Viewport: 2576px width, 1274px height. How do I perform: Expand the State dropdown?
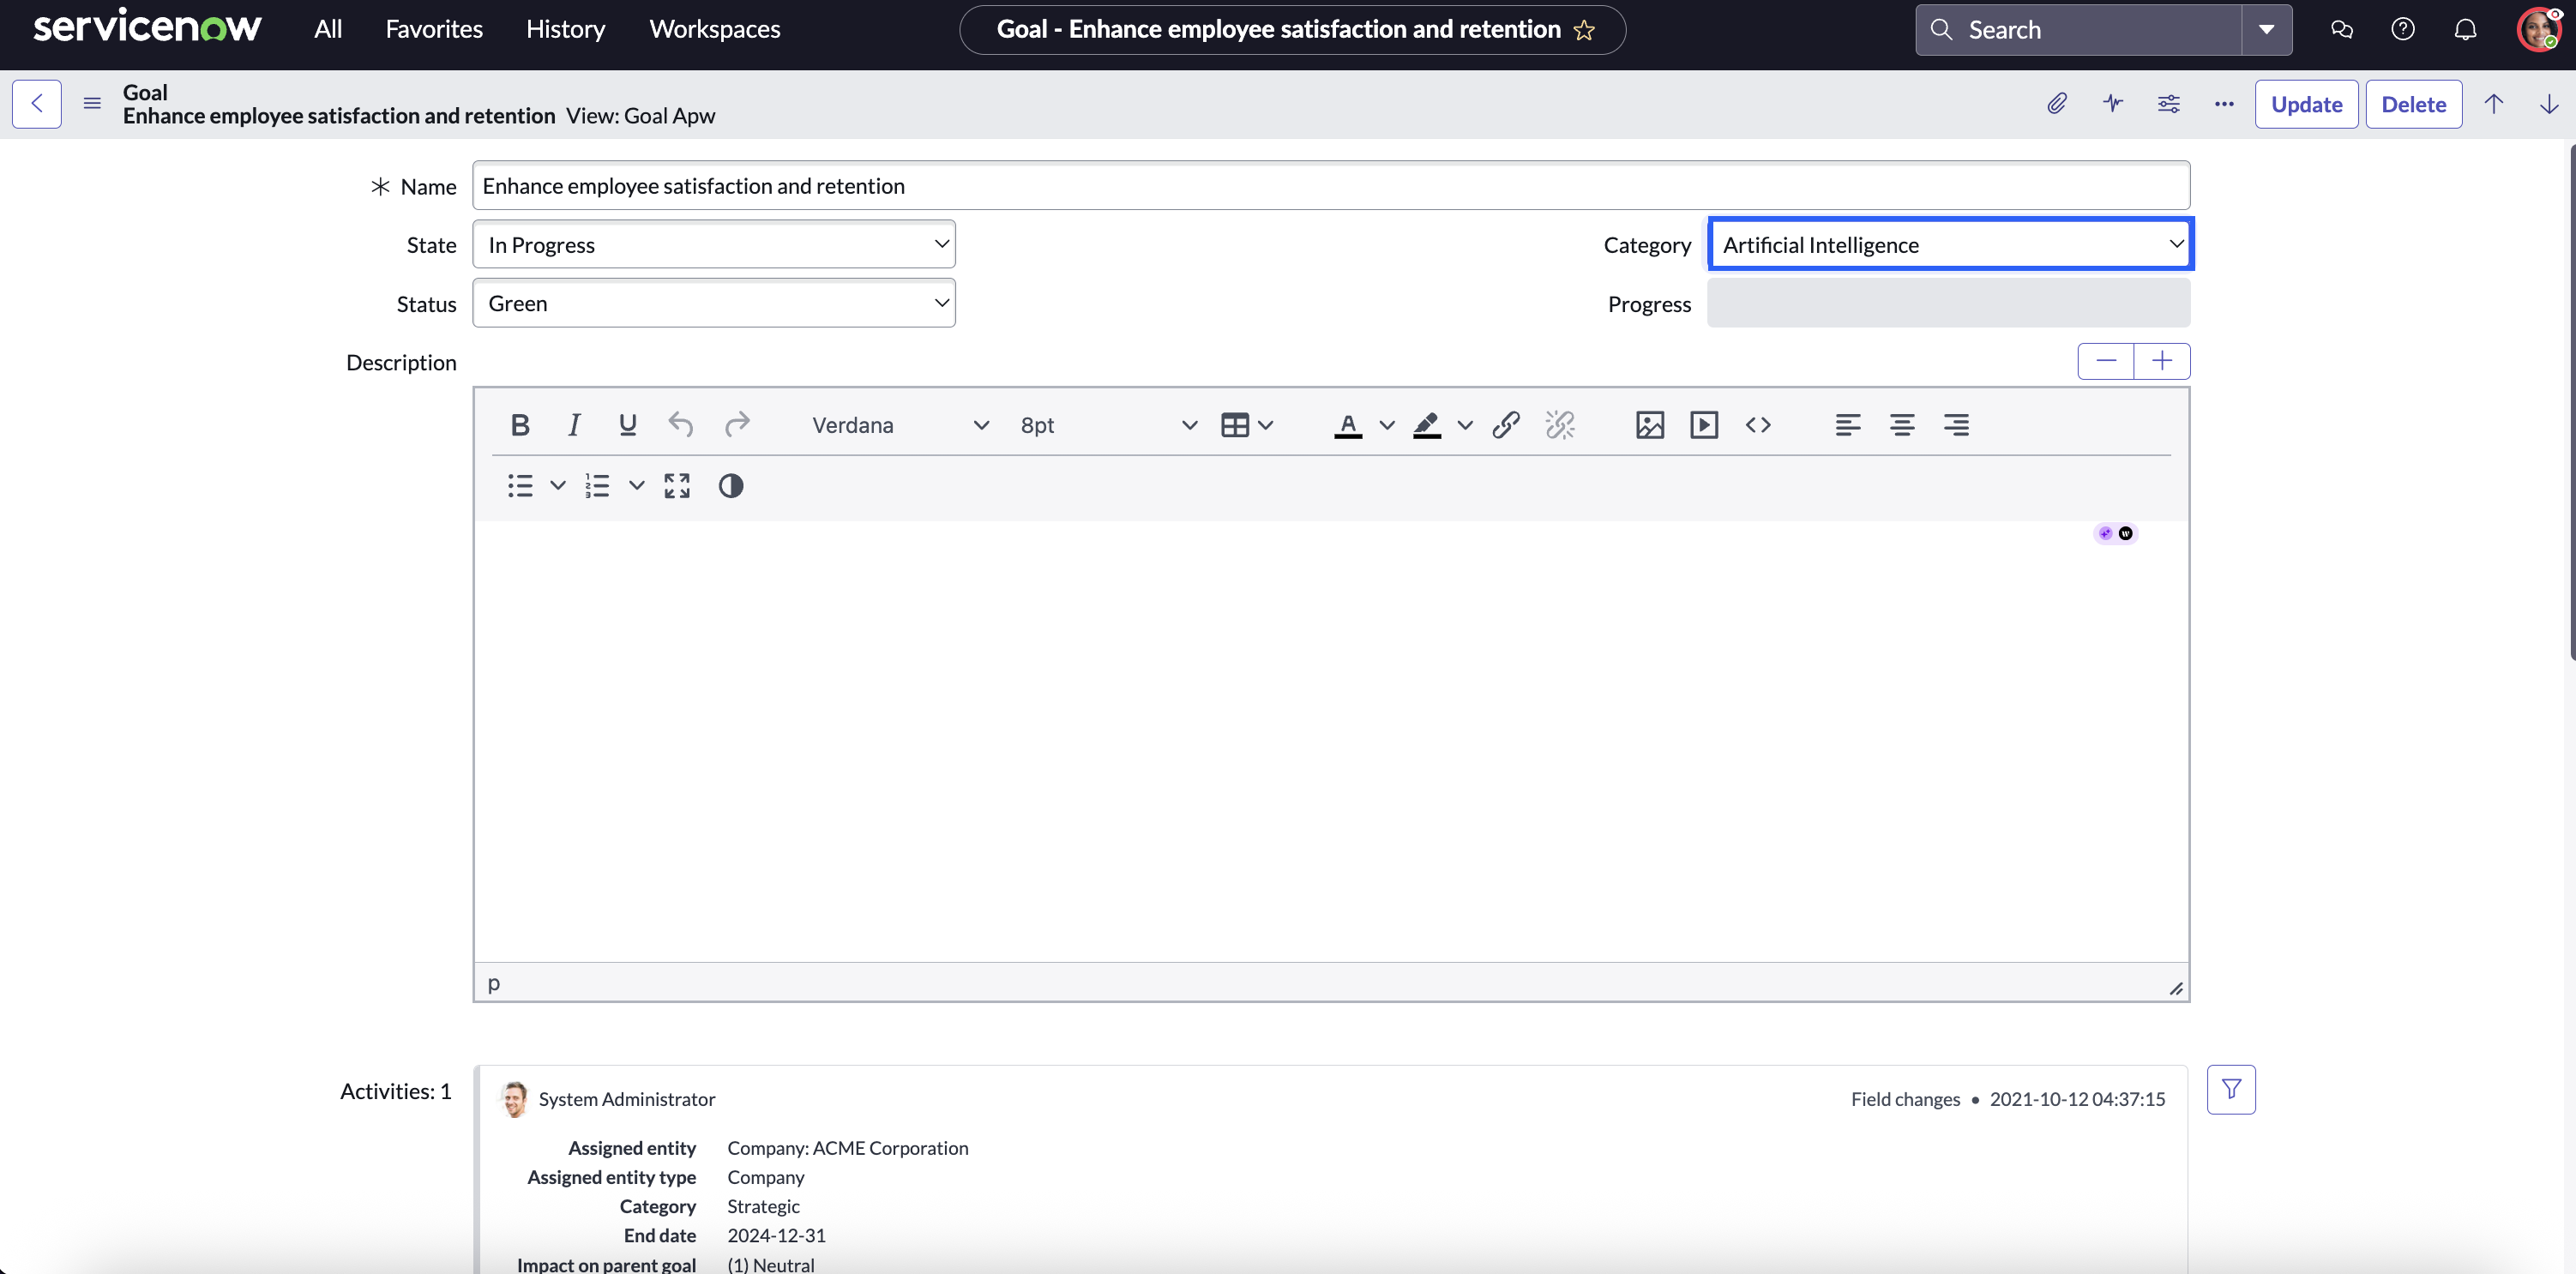click(x=714, y=245)
